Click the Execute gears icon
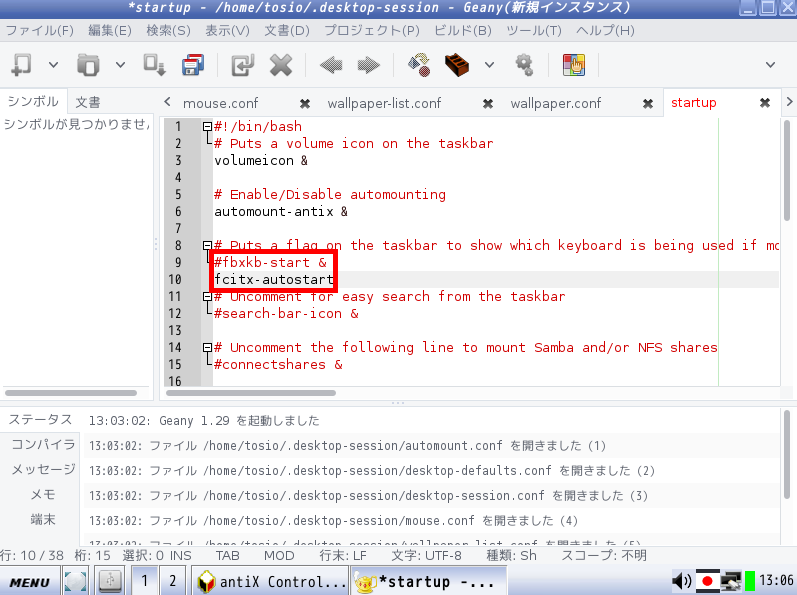The image size is (797, 595). click(524, 65)
